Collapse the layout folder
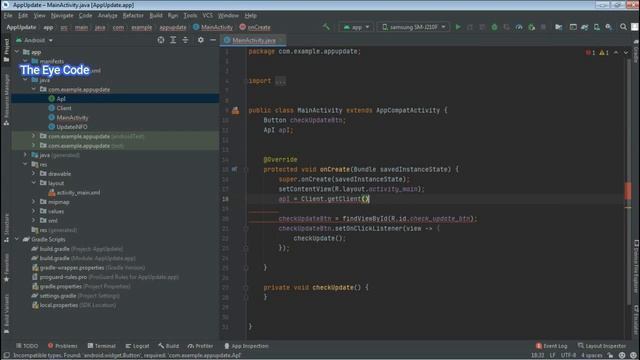 [x=34, y=183]
